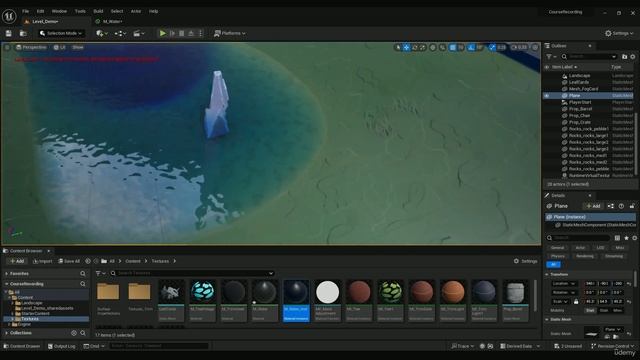Open the Content Drawer from status bar

[22, 346]
